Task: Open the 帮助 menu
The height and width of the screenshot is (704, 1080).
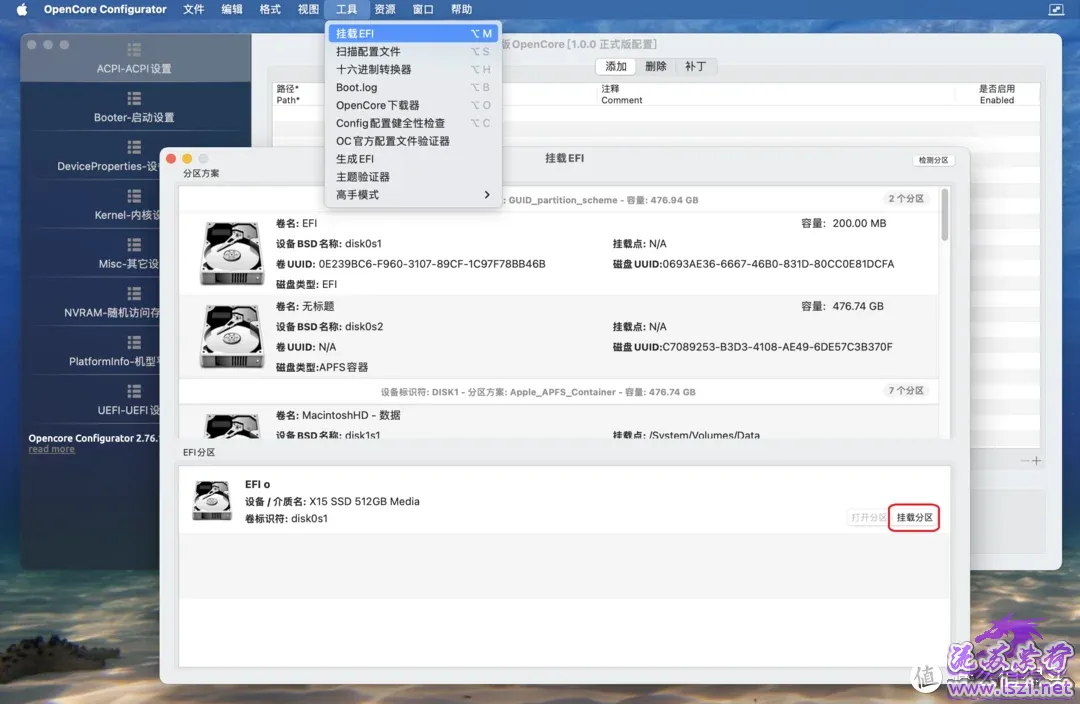Action: tap(461, 9)
